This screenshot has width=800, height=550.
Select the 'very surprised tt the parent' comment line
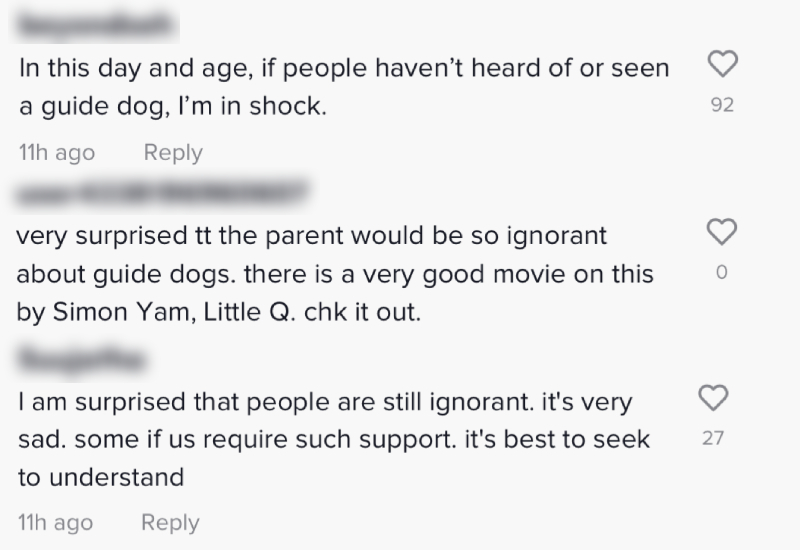(312, 237)
